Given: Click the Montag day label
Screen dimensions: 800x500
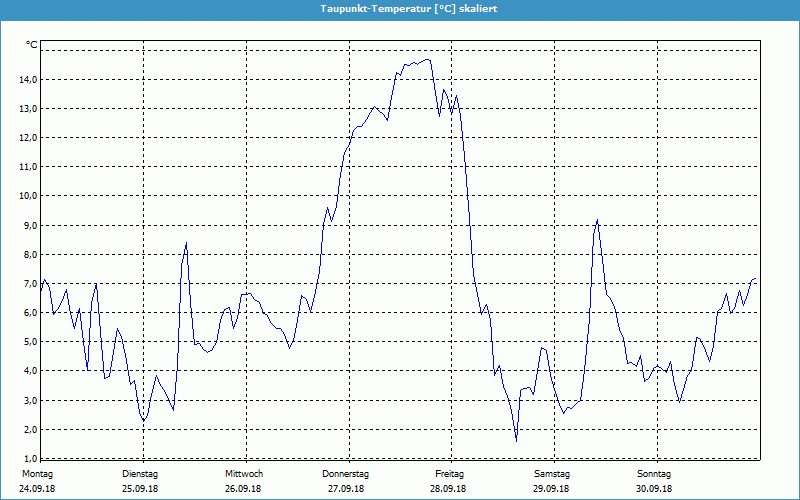Looking at the screenshot, I should (37, 474).
